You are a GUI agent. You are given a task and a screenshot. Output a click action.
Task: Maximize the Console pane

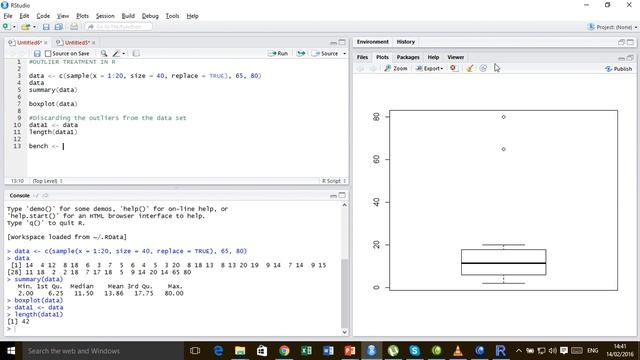pyautogui.click(x=342, y=195)
